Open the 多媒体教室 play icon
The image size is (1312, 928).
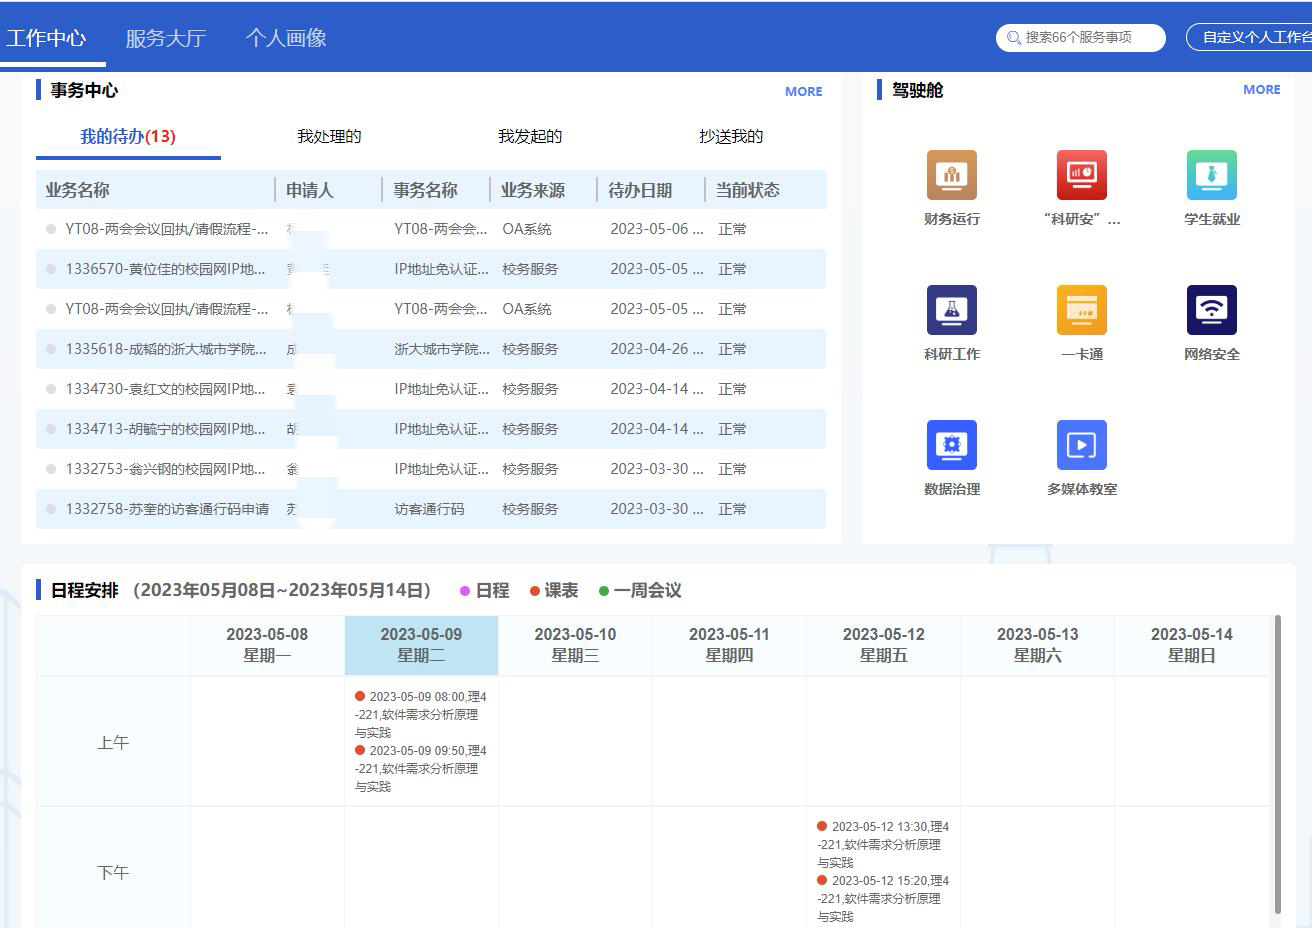tap(1081, 445)
